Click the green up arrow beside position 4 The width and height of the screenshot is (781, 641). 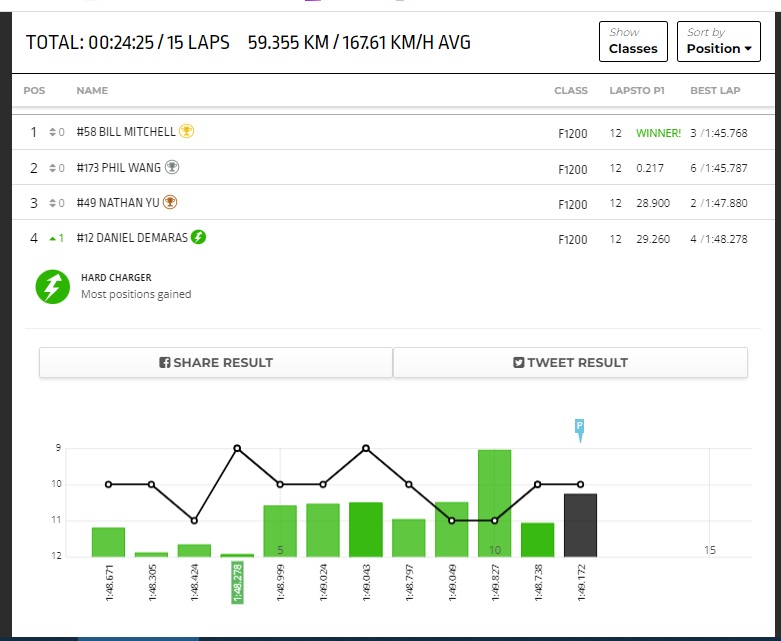pyautogui.click(x=52, y=239)
